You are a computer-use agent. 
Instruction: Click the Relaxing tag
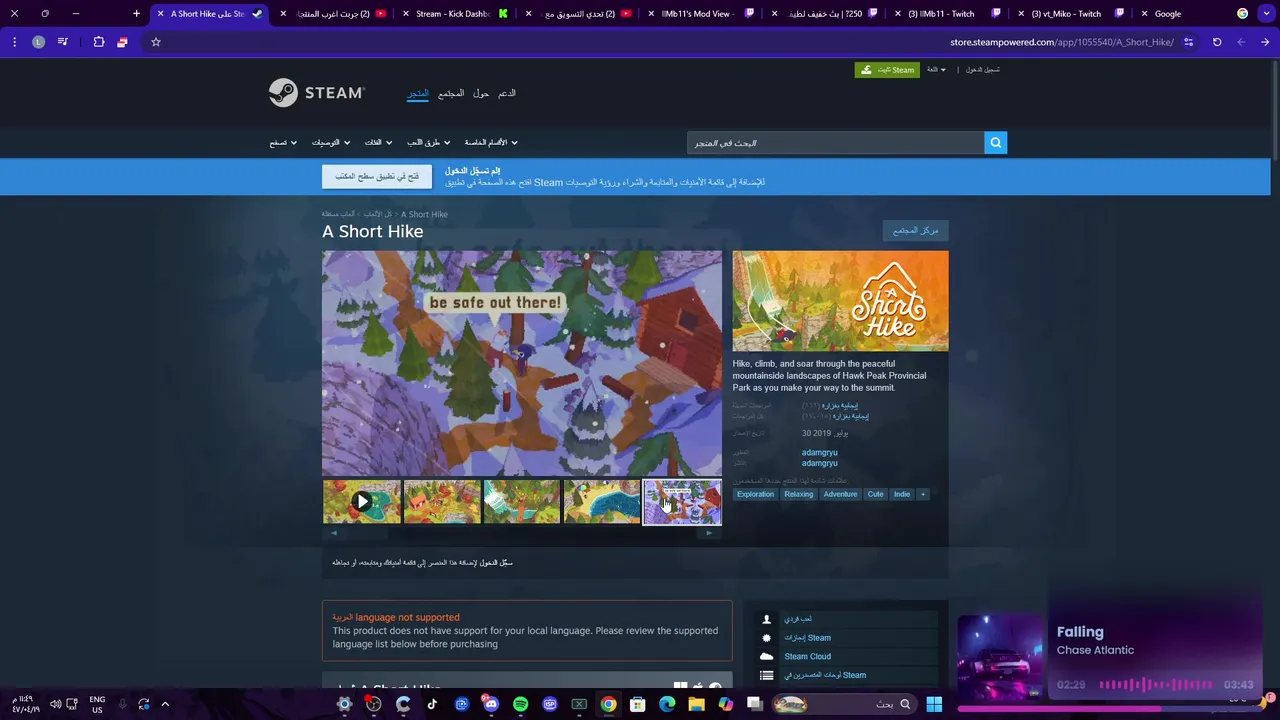click(799, 494)
